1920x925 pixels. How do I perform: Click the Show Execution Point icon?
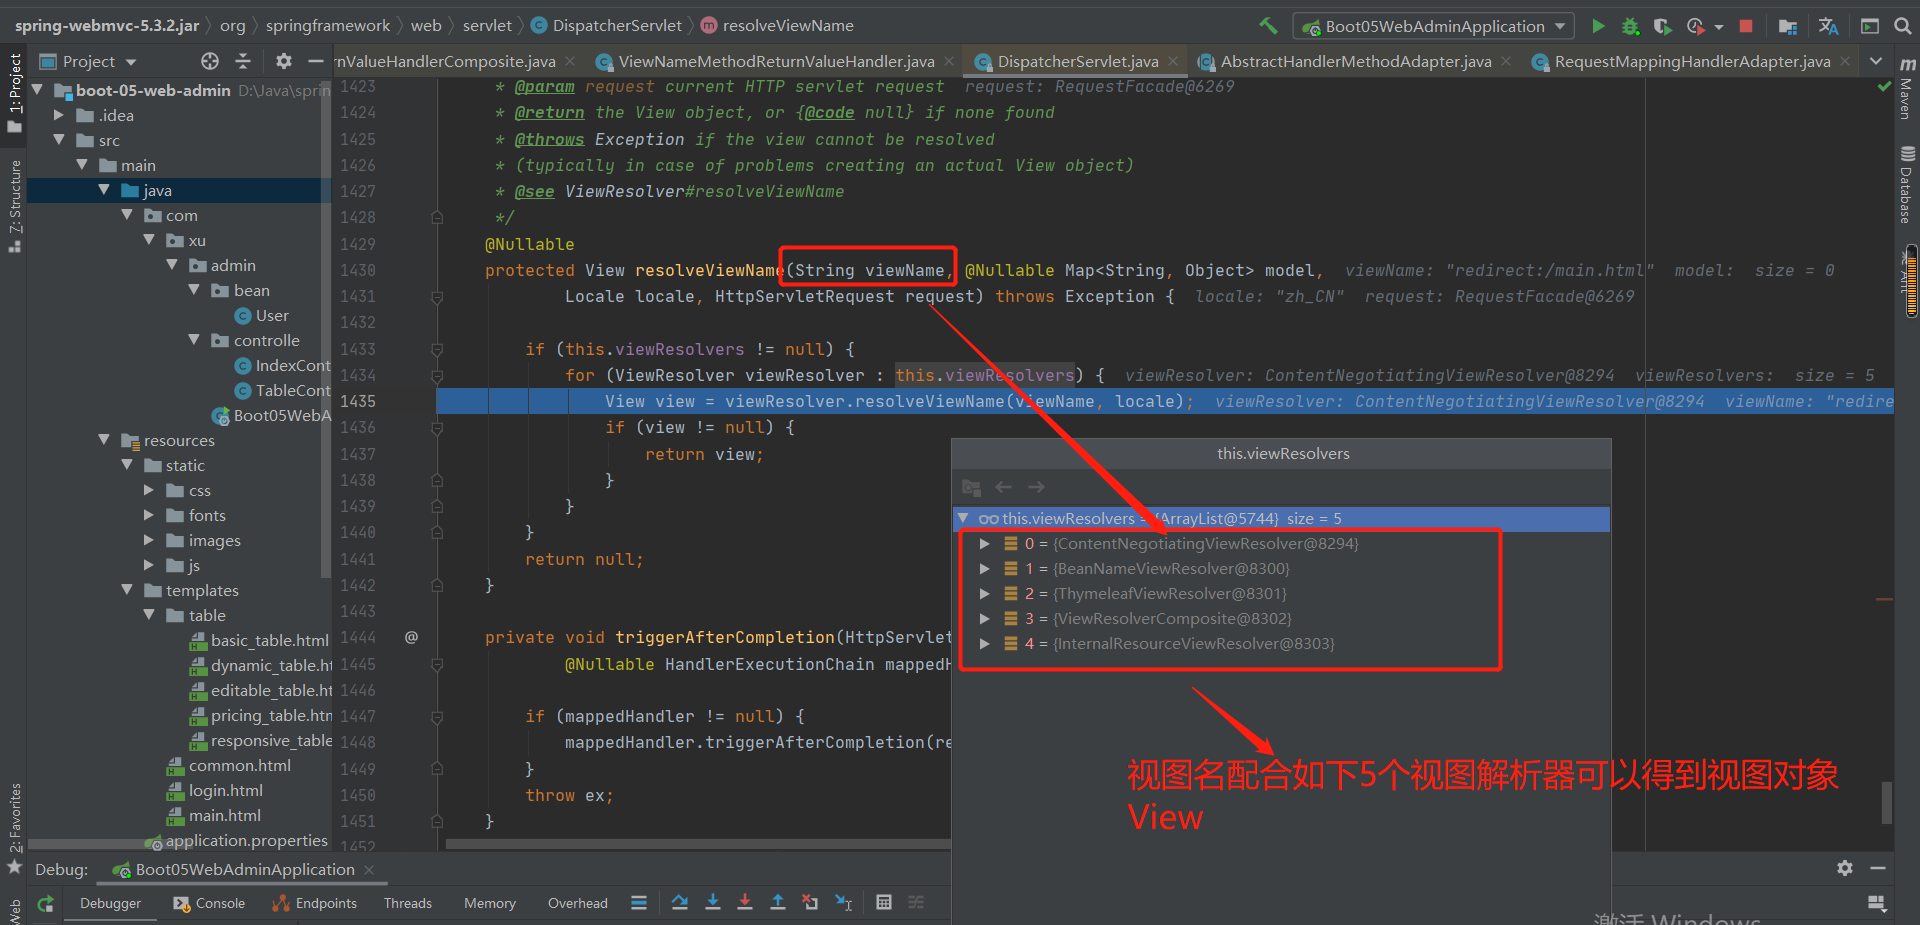(639, 903)
